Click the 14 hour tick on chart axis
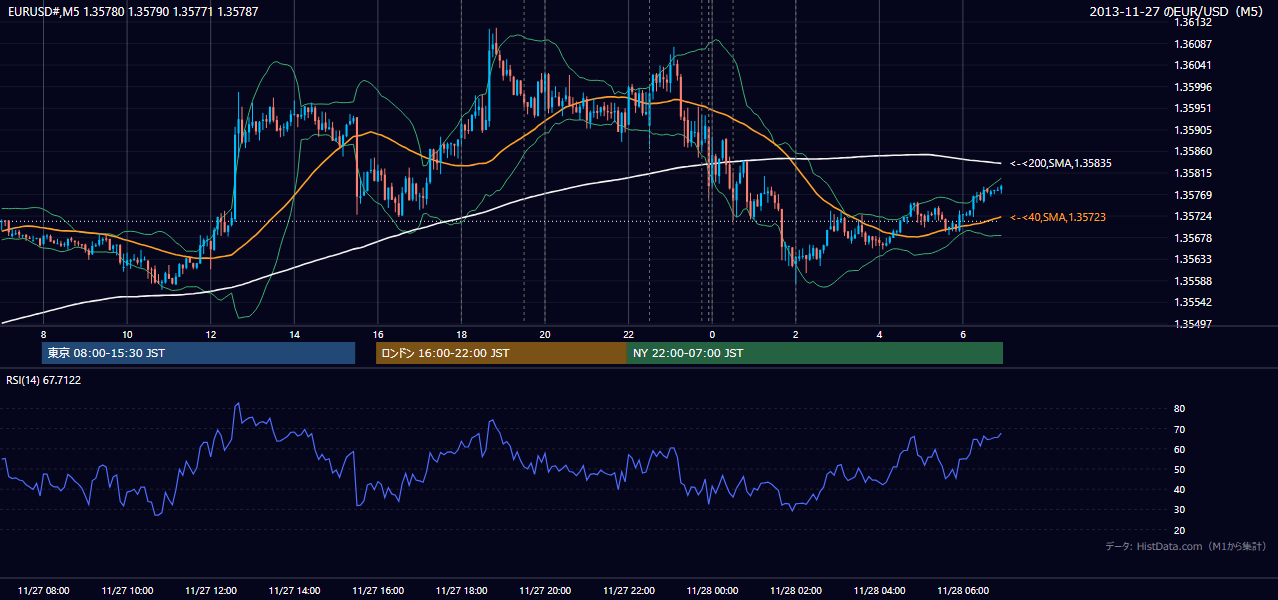 pos(294,334)
